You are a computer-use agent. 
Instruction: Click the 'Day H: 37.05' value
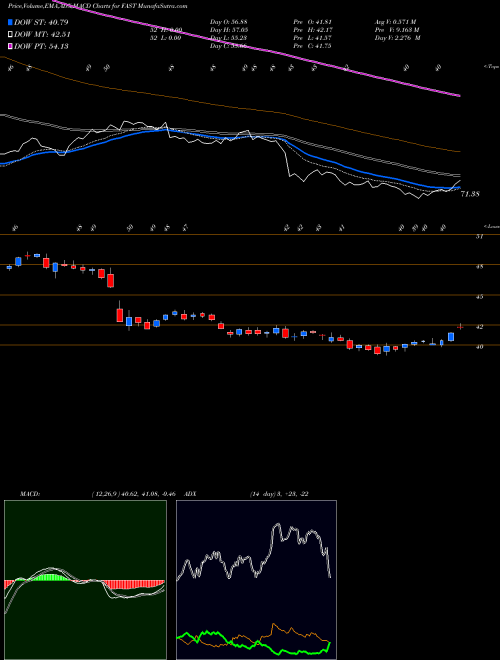(x=227, y=30)
